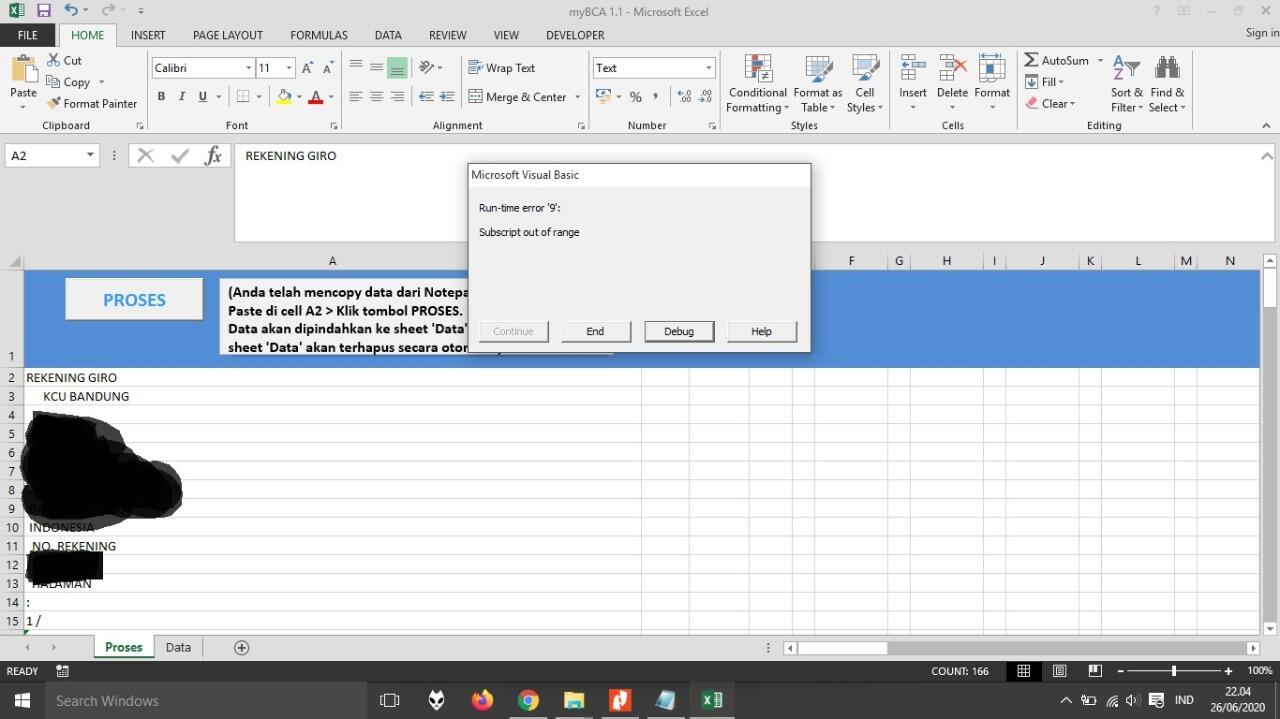Click the Insert Function fx icon
The height and width of the screenshot is (719, 1280).
click(213, 155)
